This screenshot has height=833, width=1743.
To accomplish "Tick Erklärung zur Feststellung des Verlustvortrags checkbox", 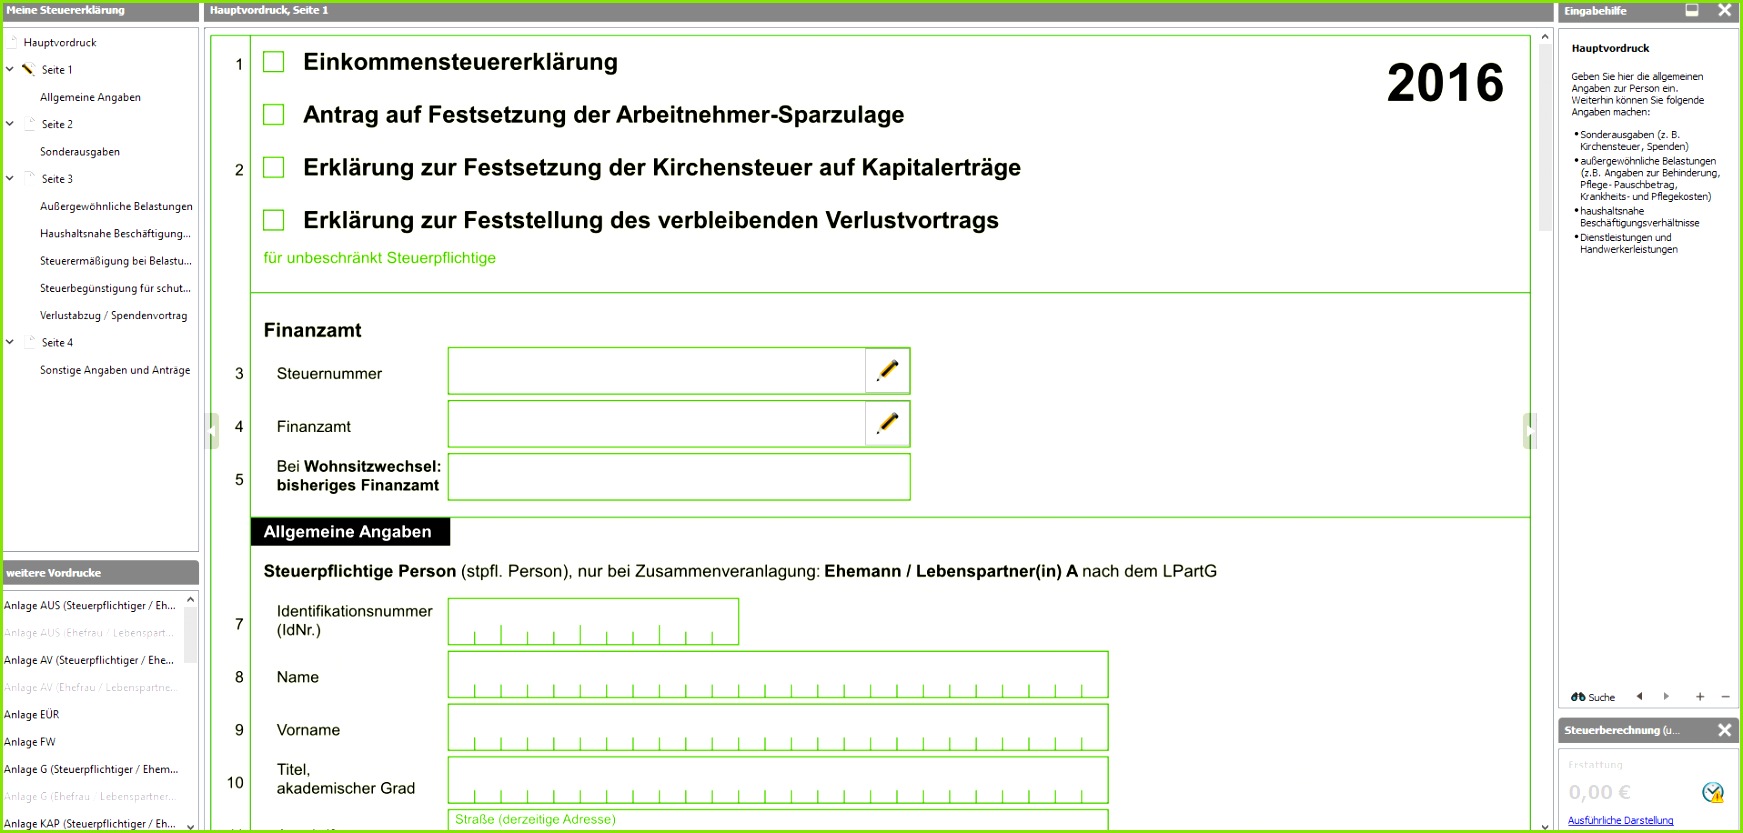I will pos(273,220).
